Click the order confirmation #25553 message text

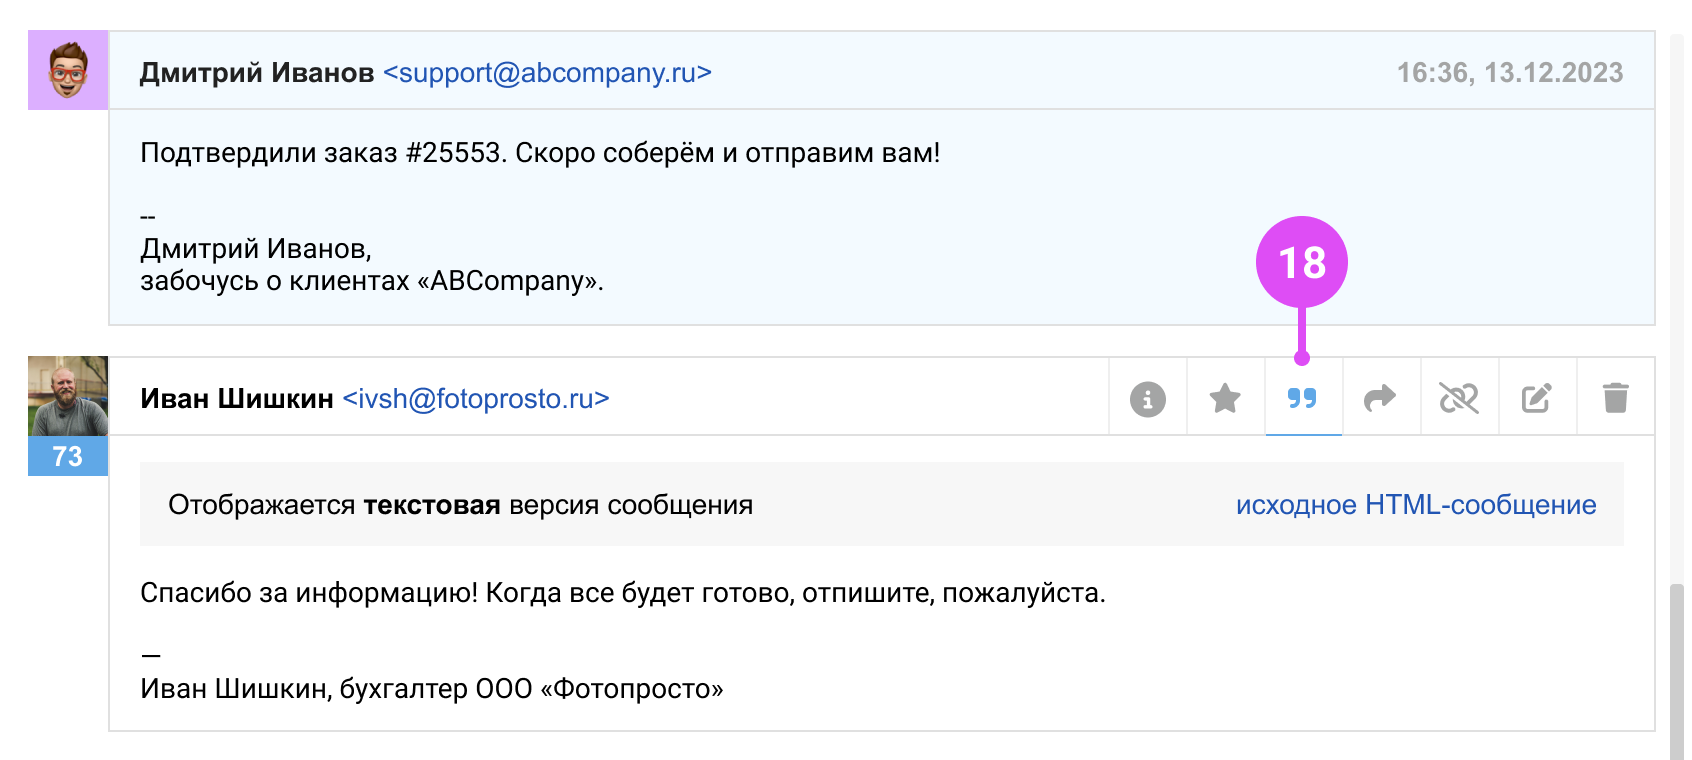coord(540,153)
